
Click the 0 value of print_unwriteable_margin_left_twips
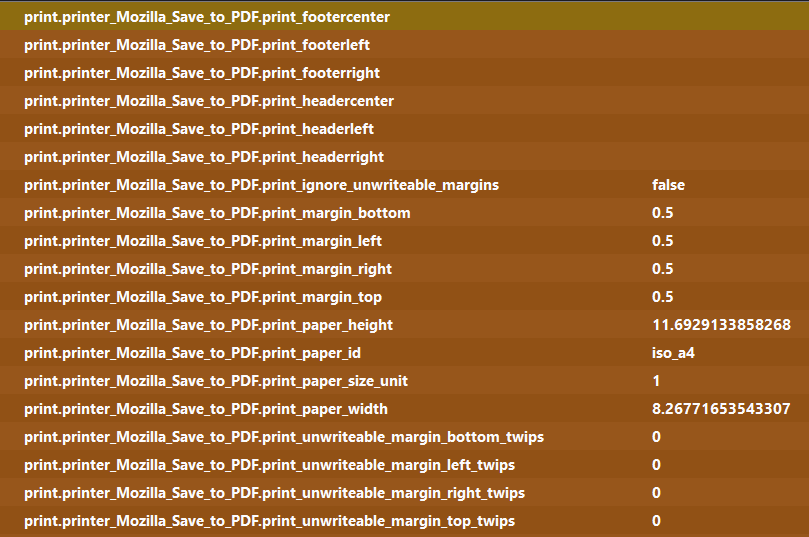coord(656,465)
